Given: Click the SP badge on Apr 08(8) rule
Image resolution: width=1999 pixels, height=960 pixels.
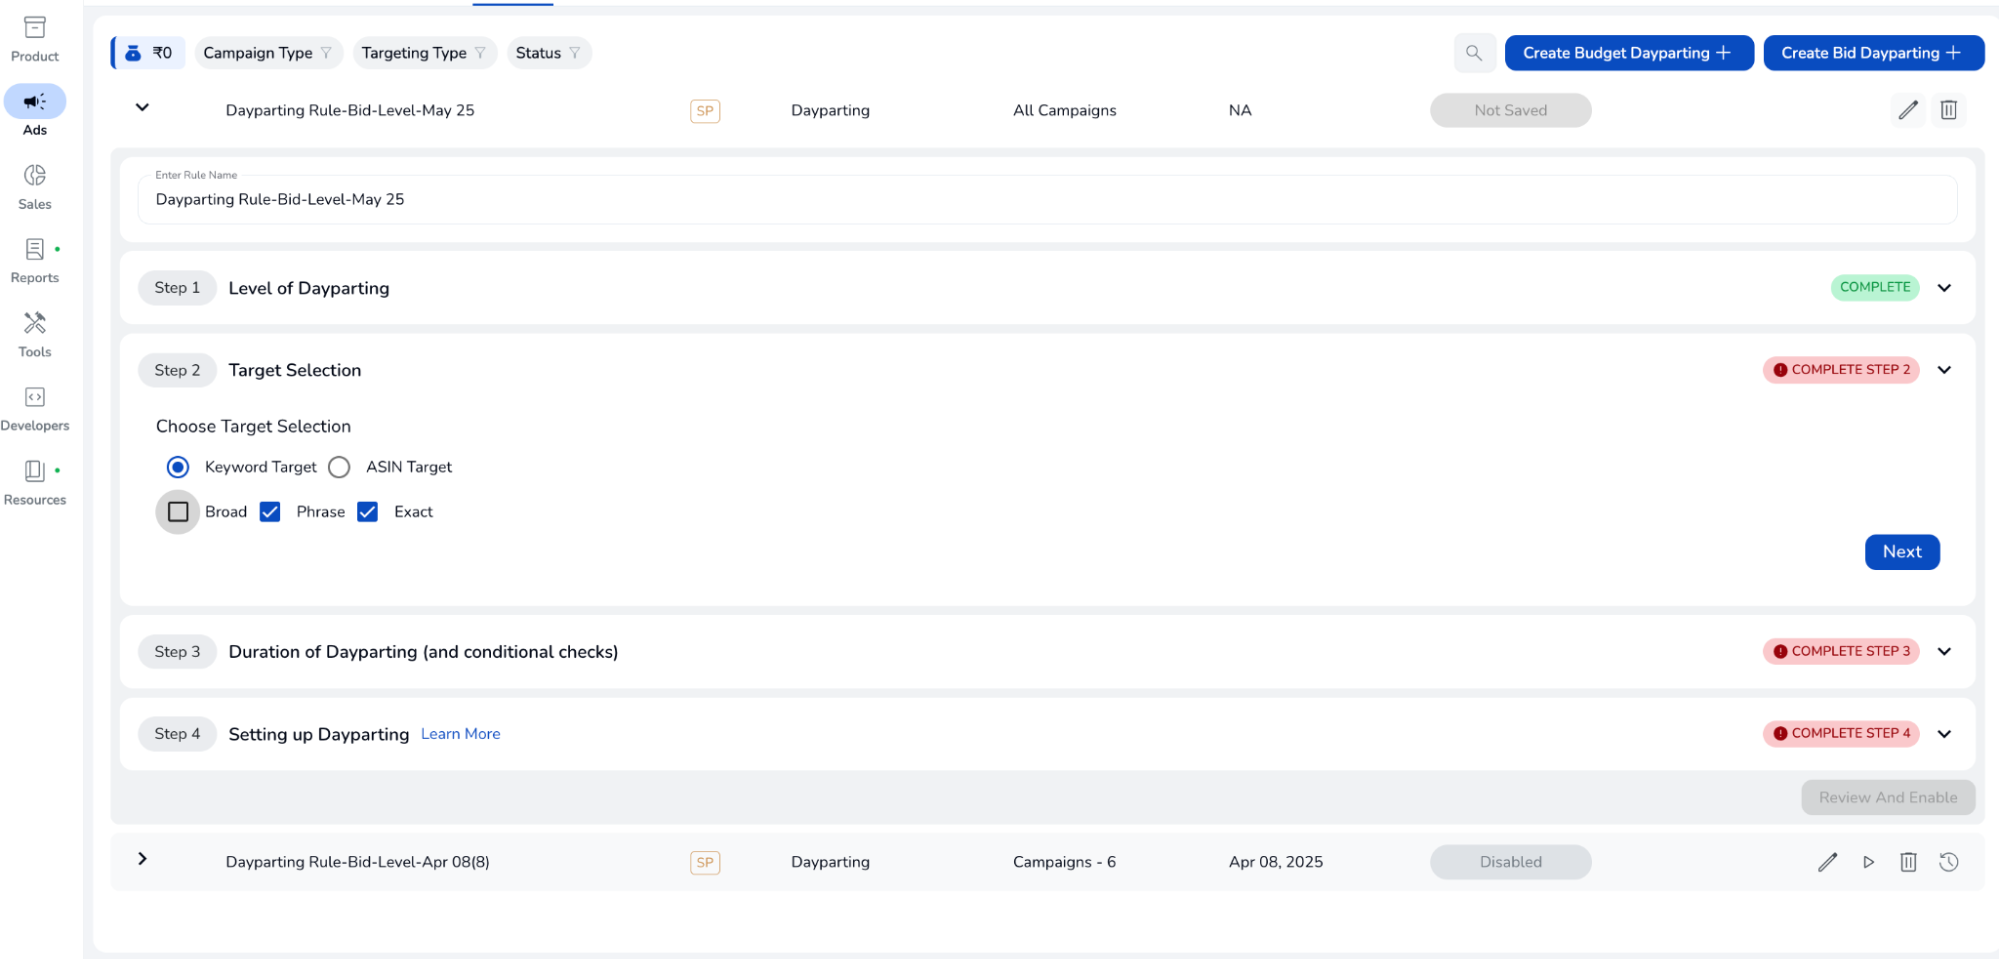Looking at the screenshot, I should coord(705,862).
